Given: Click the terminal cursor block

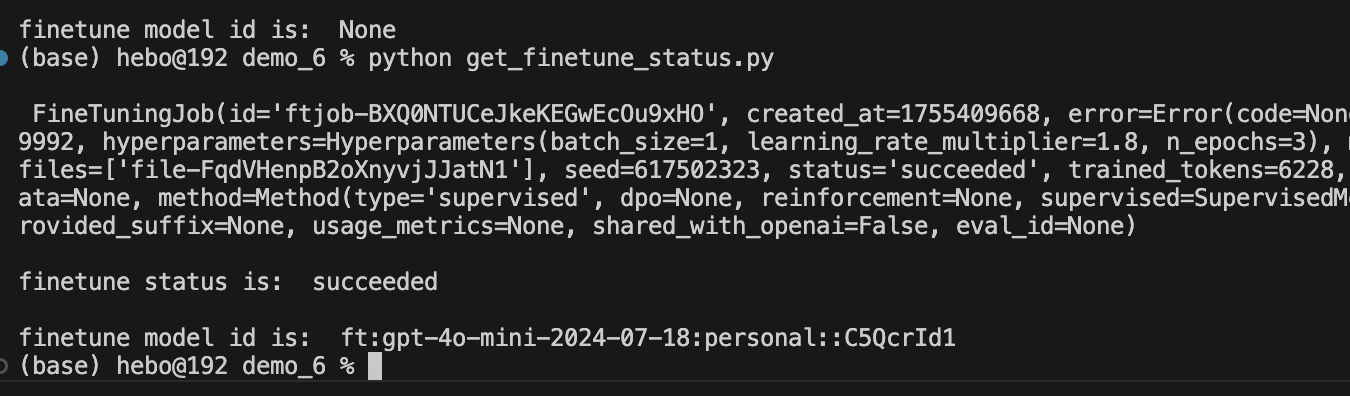Looking at the screenshot, I should pos(375,367).
